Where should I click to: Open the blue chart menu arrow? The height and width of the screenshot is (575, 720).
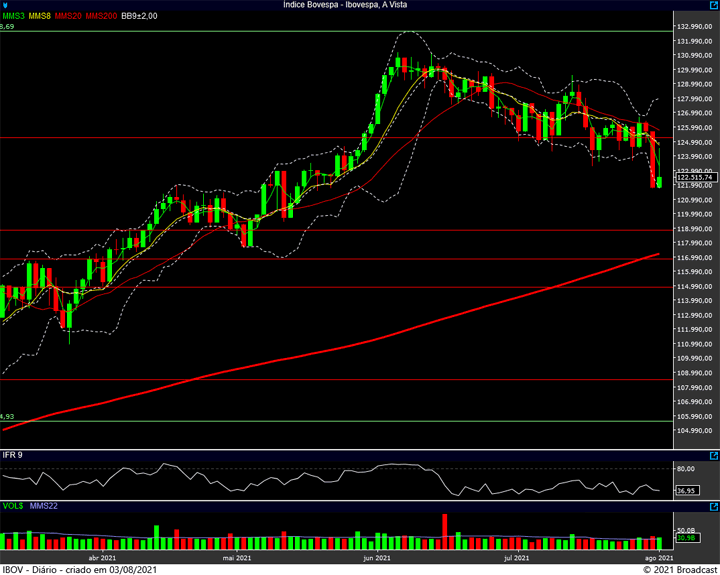5,5
